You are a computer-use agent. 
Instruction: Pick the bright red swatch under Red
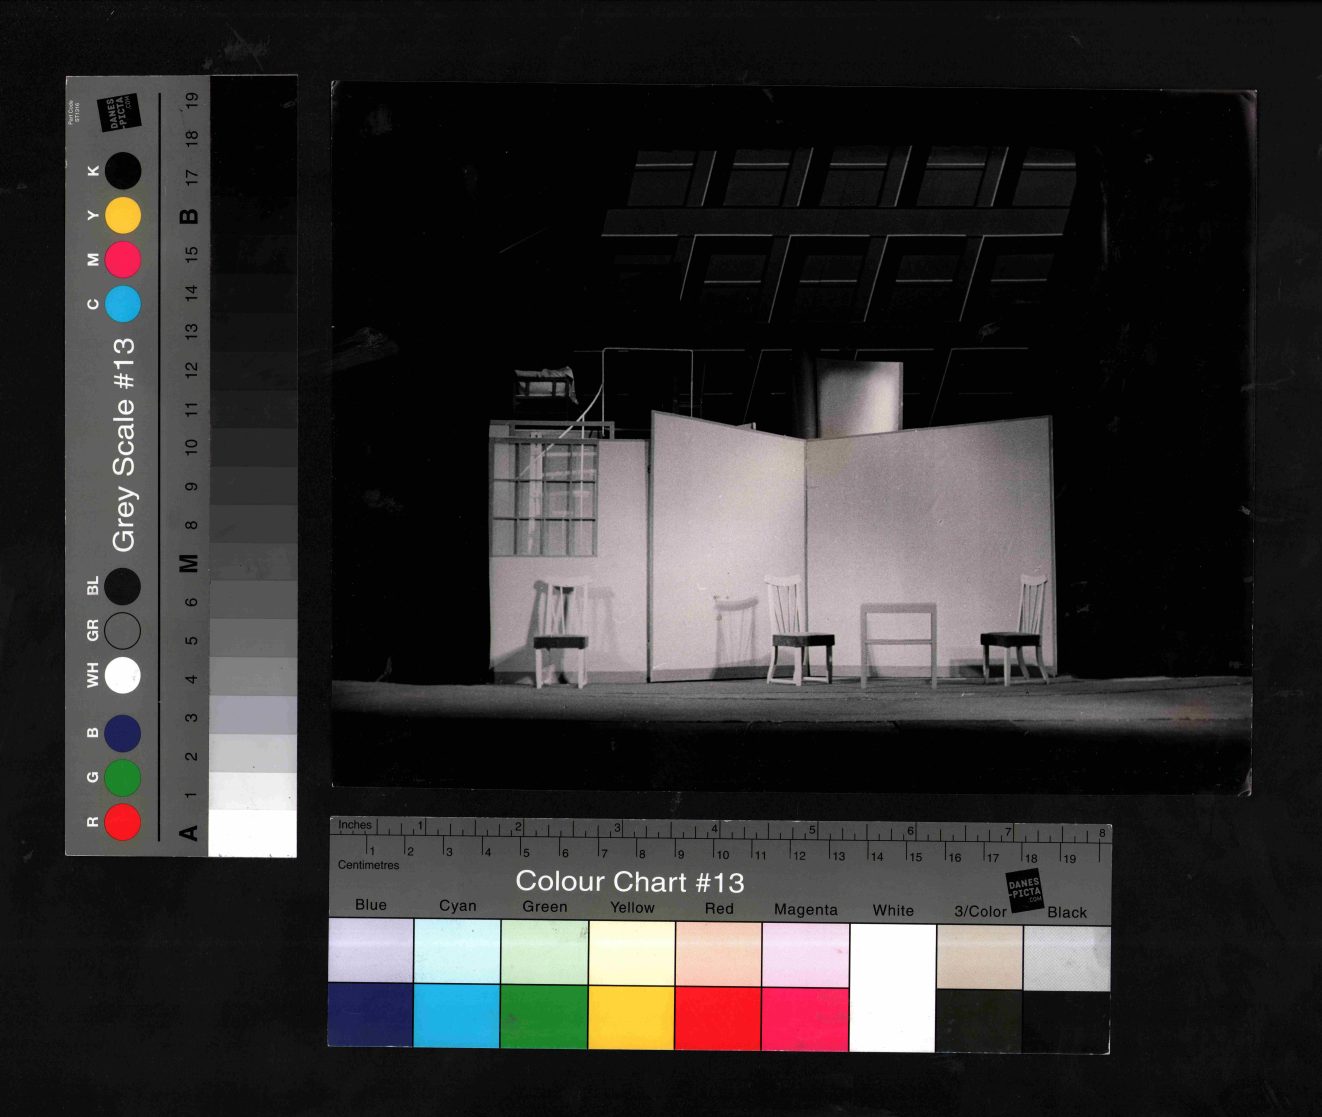718,1016
